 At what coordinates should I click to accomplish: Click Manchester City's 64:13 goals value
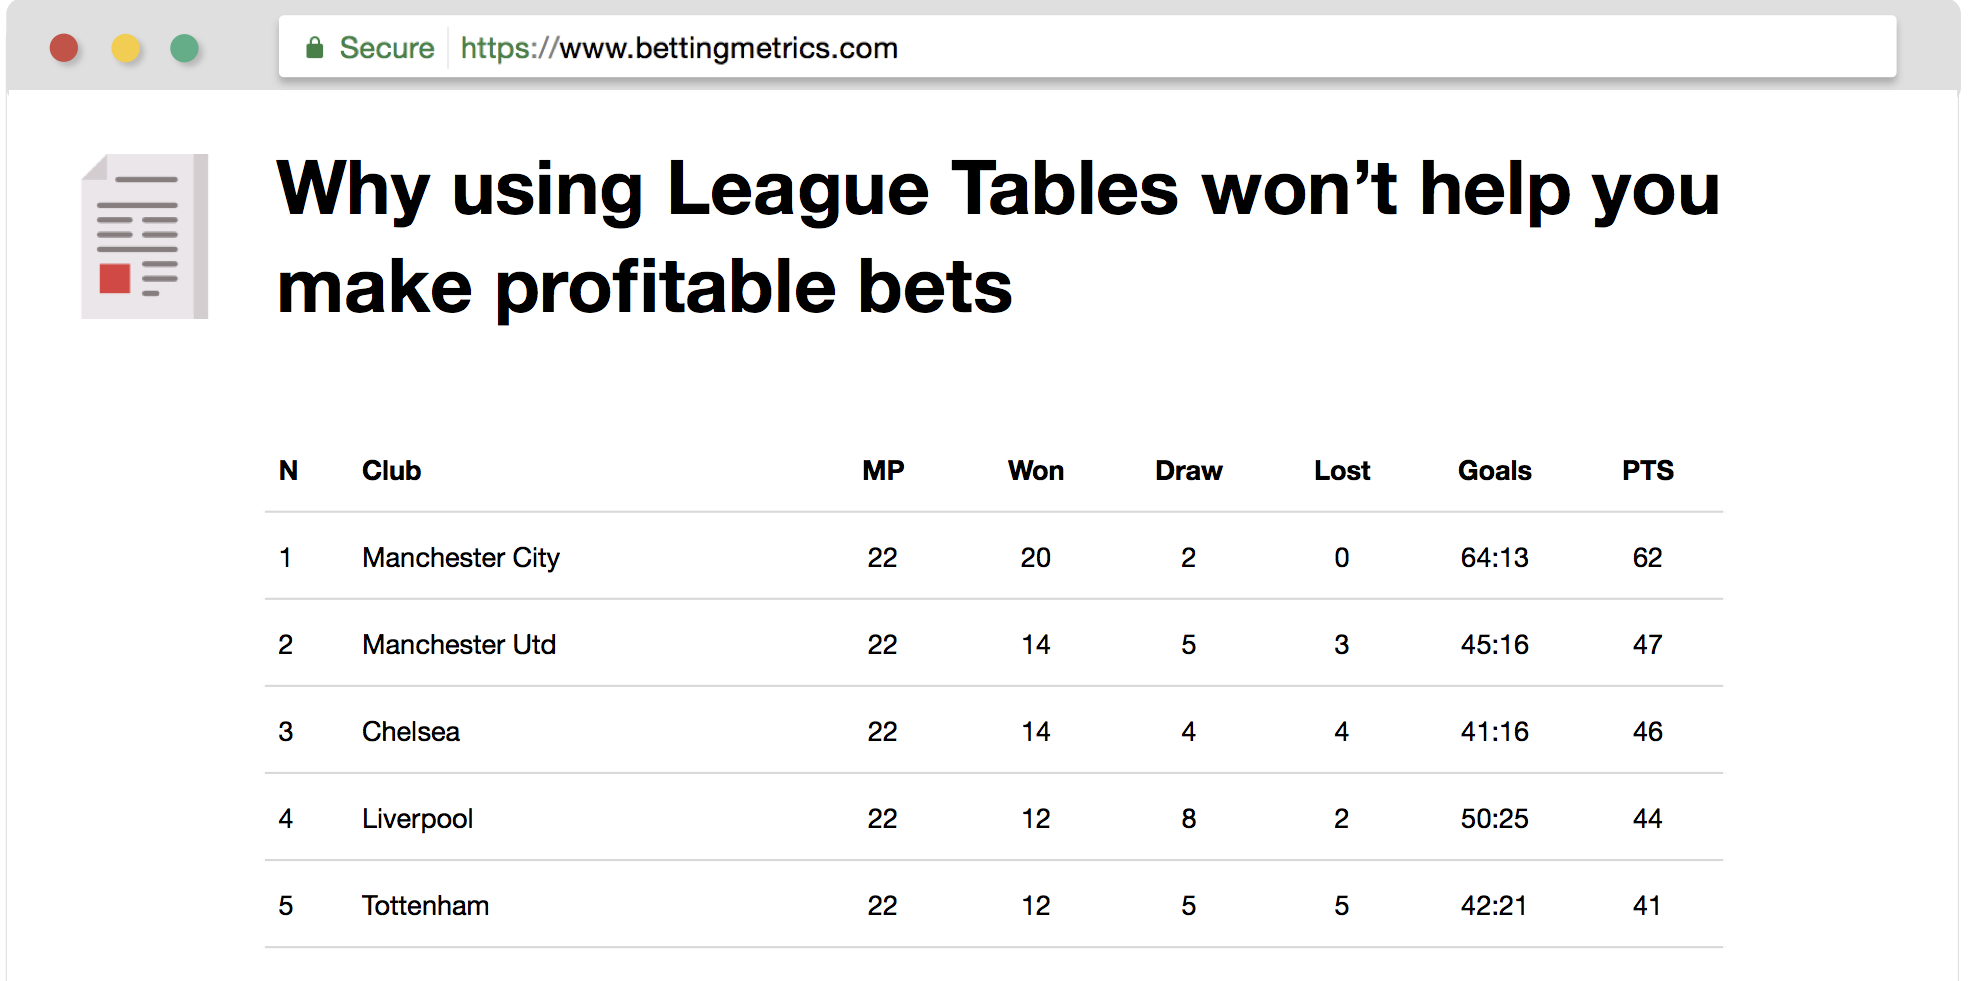point(1494,557)
